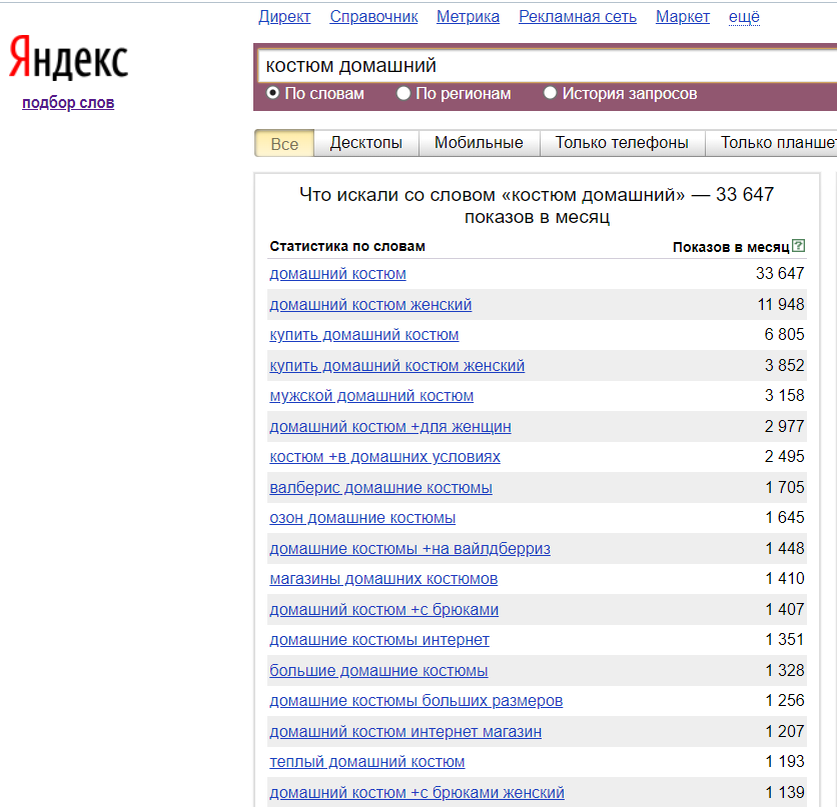The width and height of the screenshot is (837, 807).
Task: Open the домашний костюм женский keyword
Action: click(370, 305)
